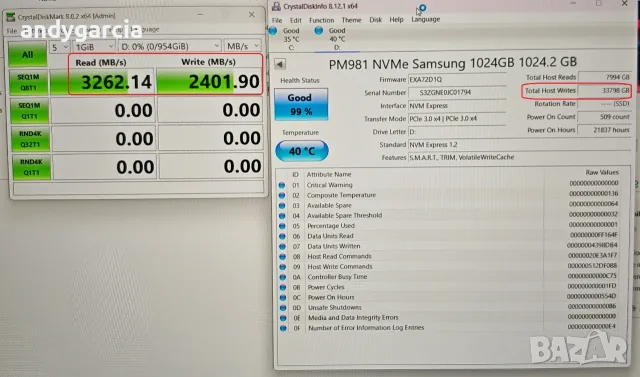Viewport: 640px width, 377px height.
Task: Click the Raw Values column header
Action: (602, 173)
